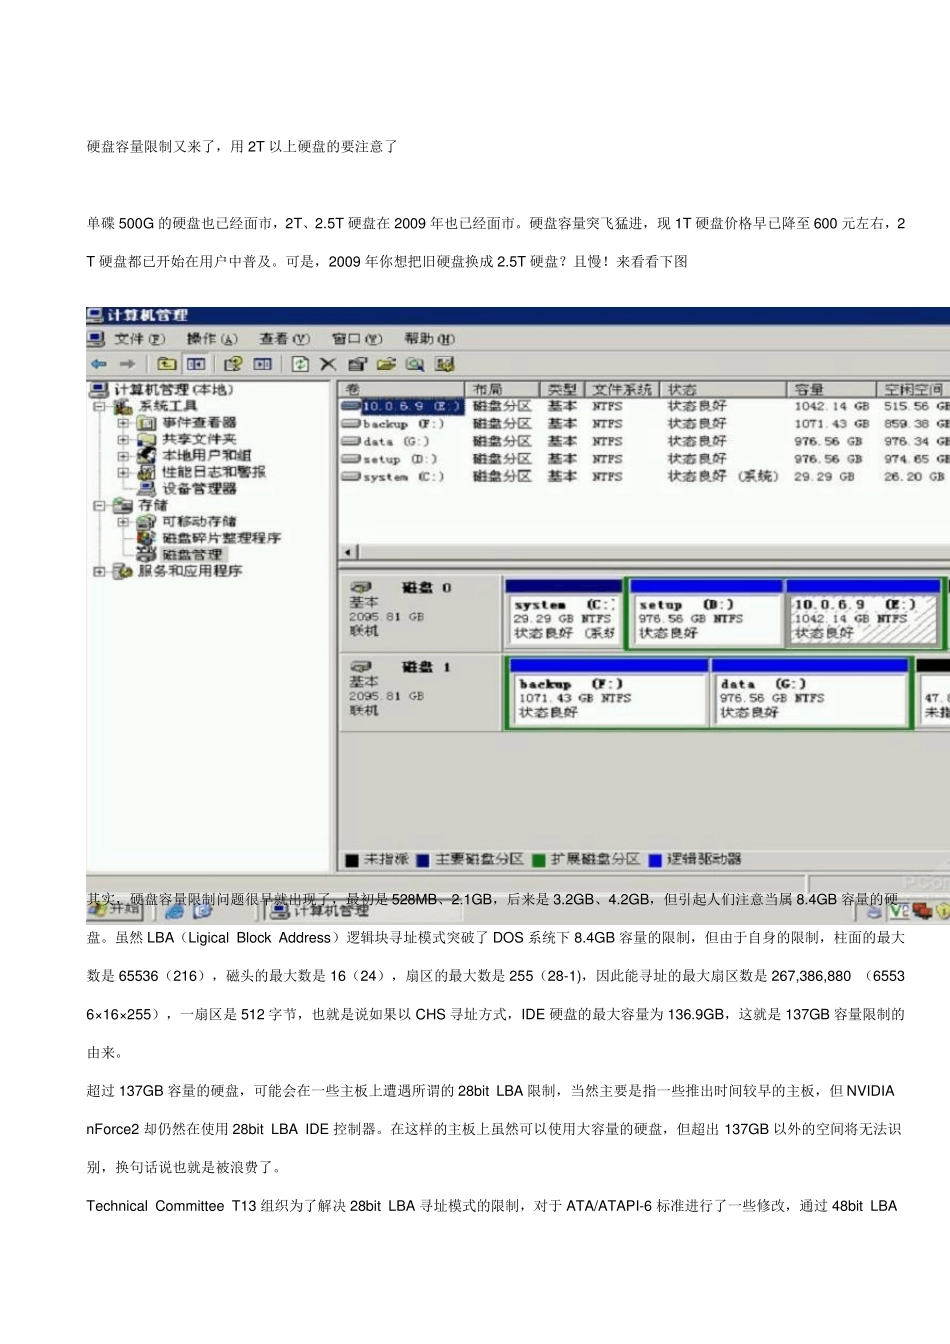This screenshot has width=950, height=1344.
Task: Click the volume icon beside data (G:)
Action: pos(351,441)
